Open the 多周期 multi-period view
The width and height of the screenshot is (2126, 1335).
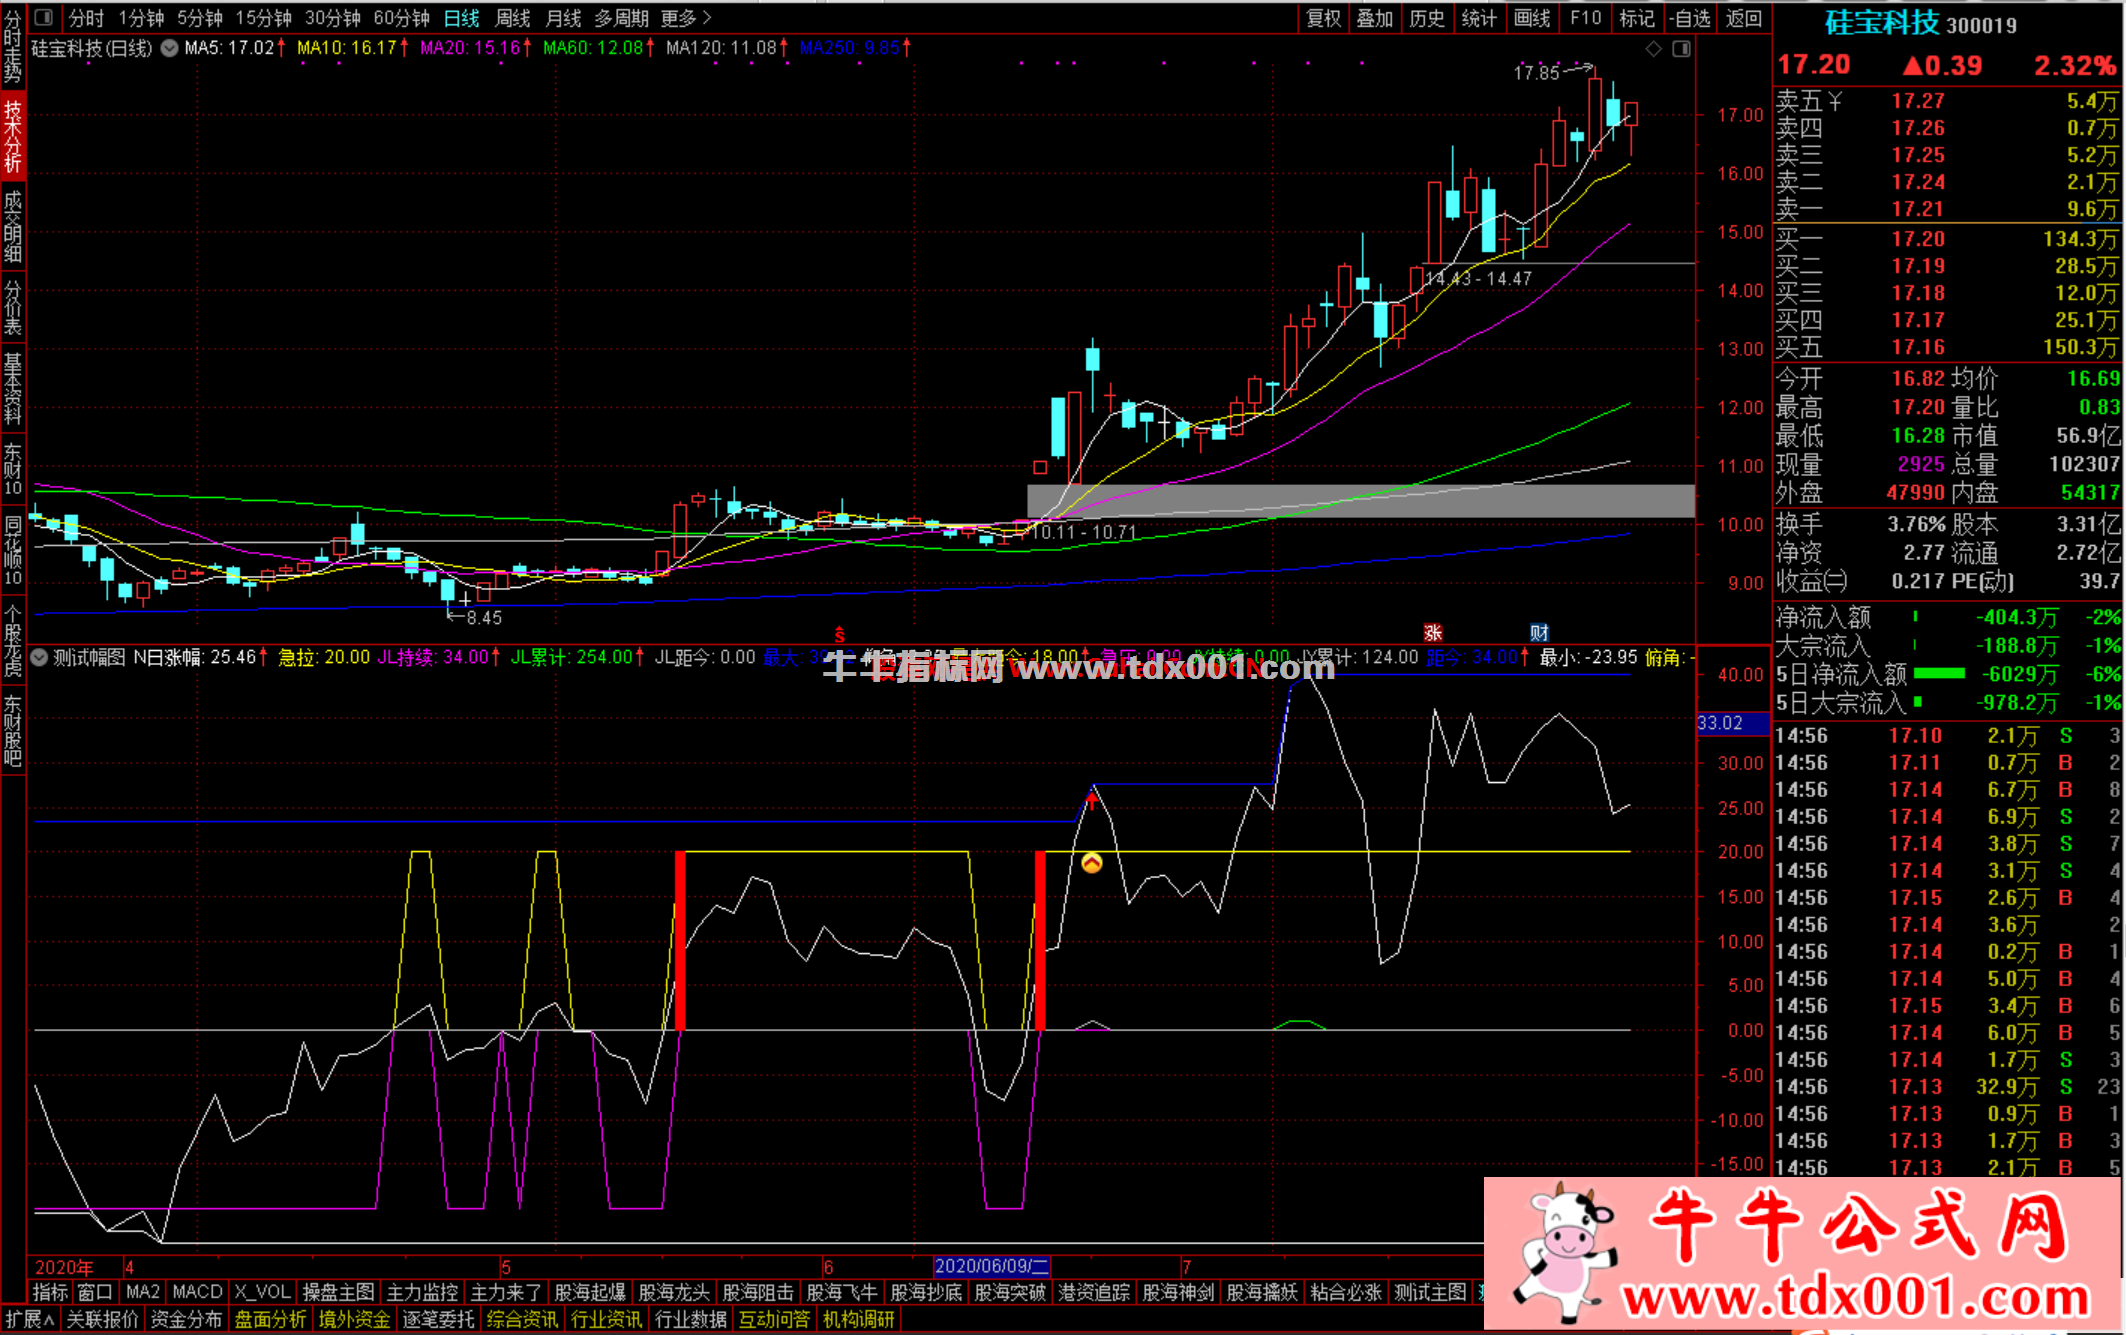click(622, 18)
